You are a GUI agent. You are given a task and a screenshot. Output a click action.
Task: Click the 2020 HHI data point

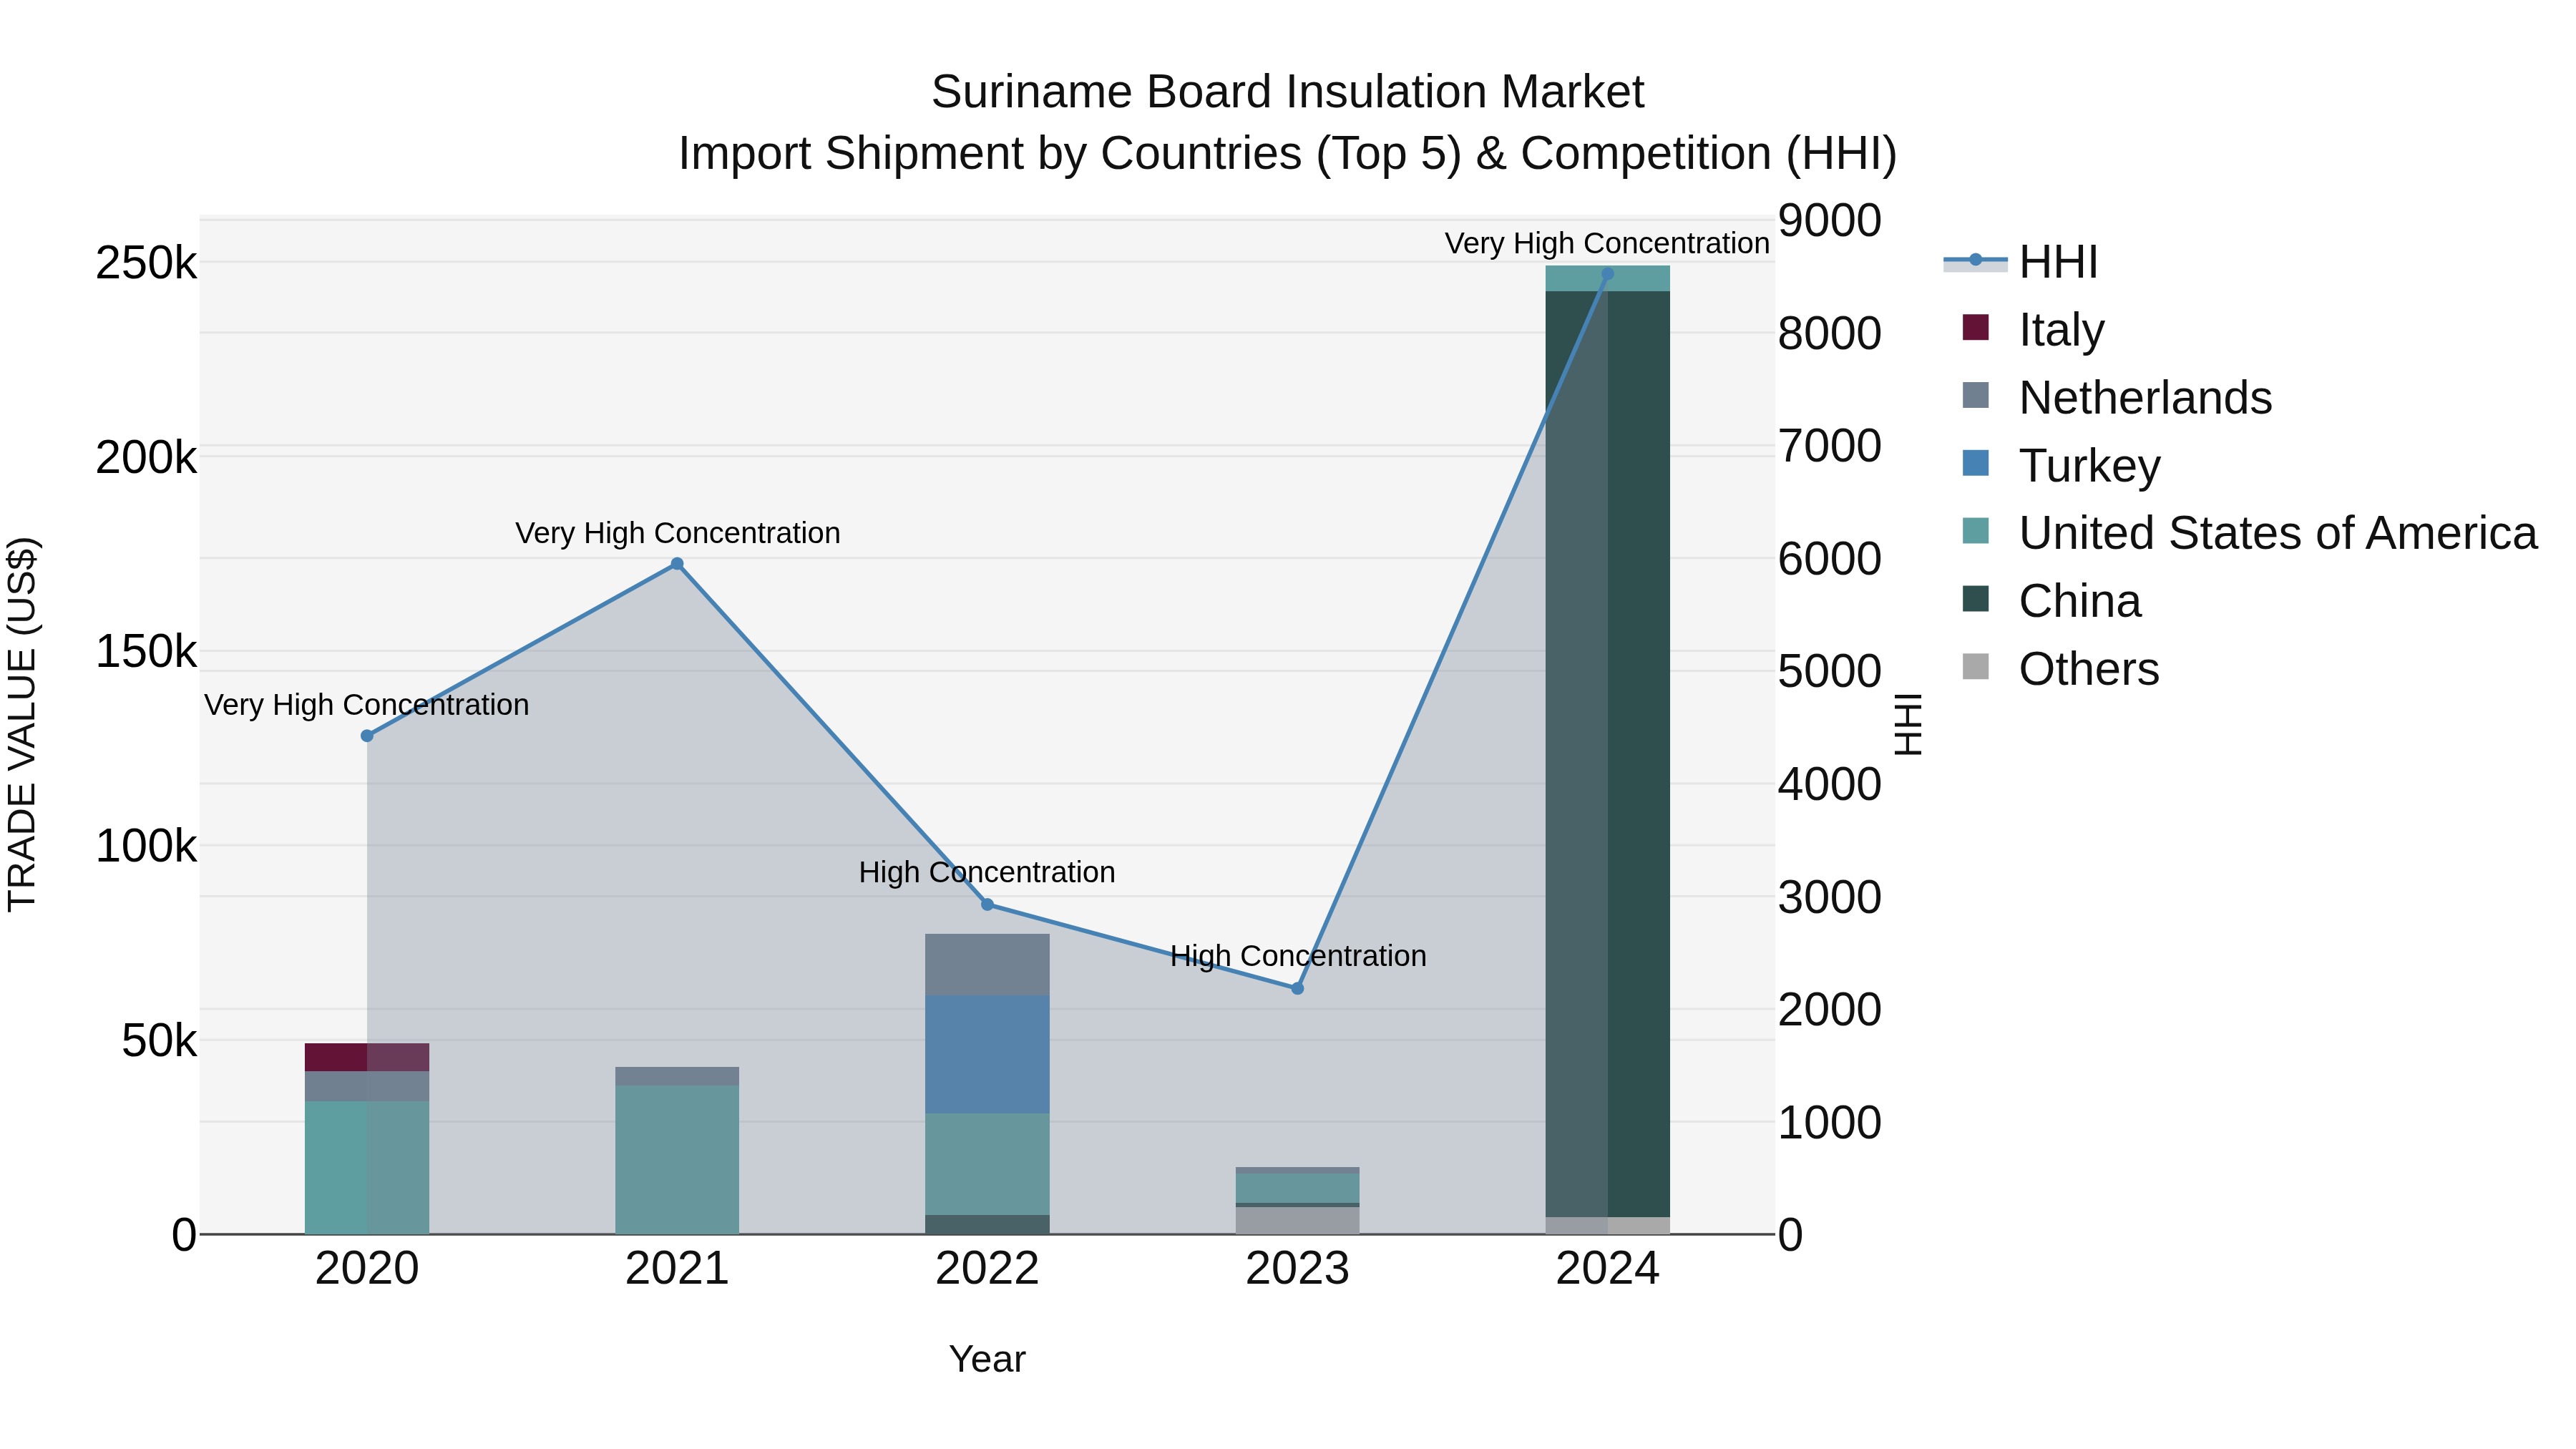pyautogui.click(x=367, y=736)
